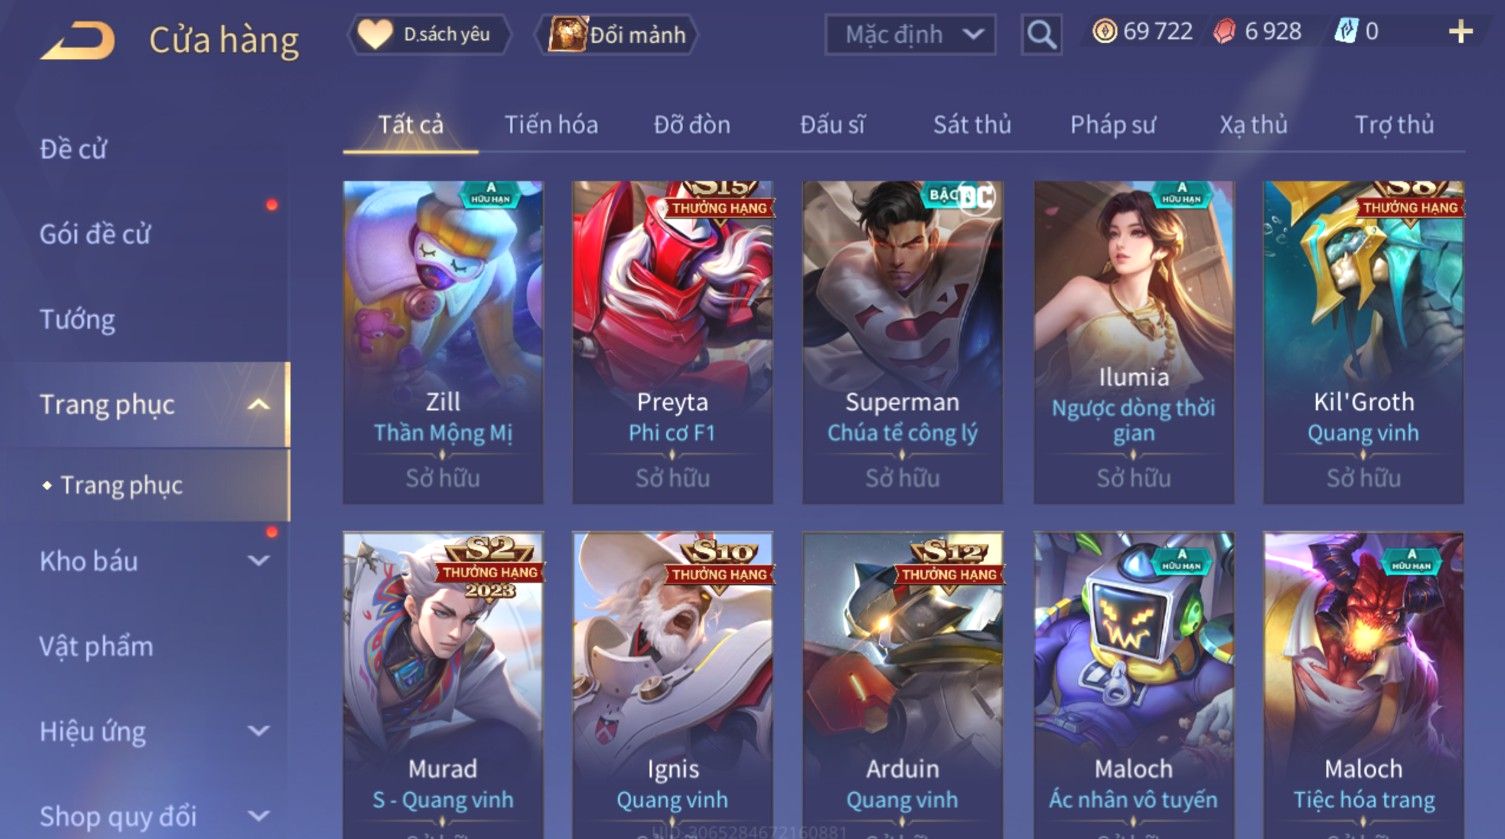This screenshot has width=1505, height=839.
Task: Select the Superman Chúa tể công lý skin
Action: 902,342
